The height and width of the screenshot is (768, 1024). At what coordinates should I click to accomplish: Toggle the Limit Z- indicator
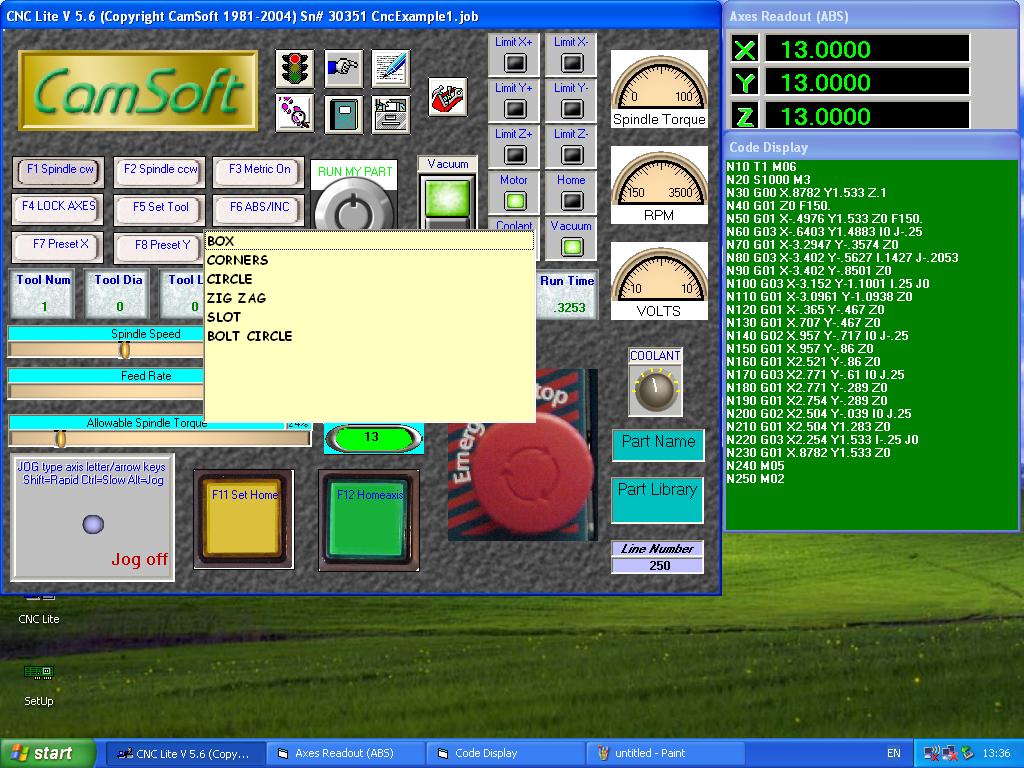point(571,155)
